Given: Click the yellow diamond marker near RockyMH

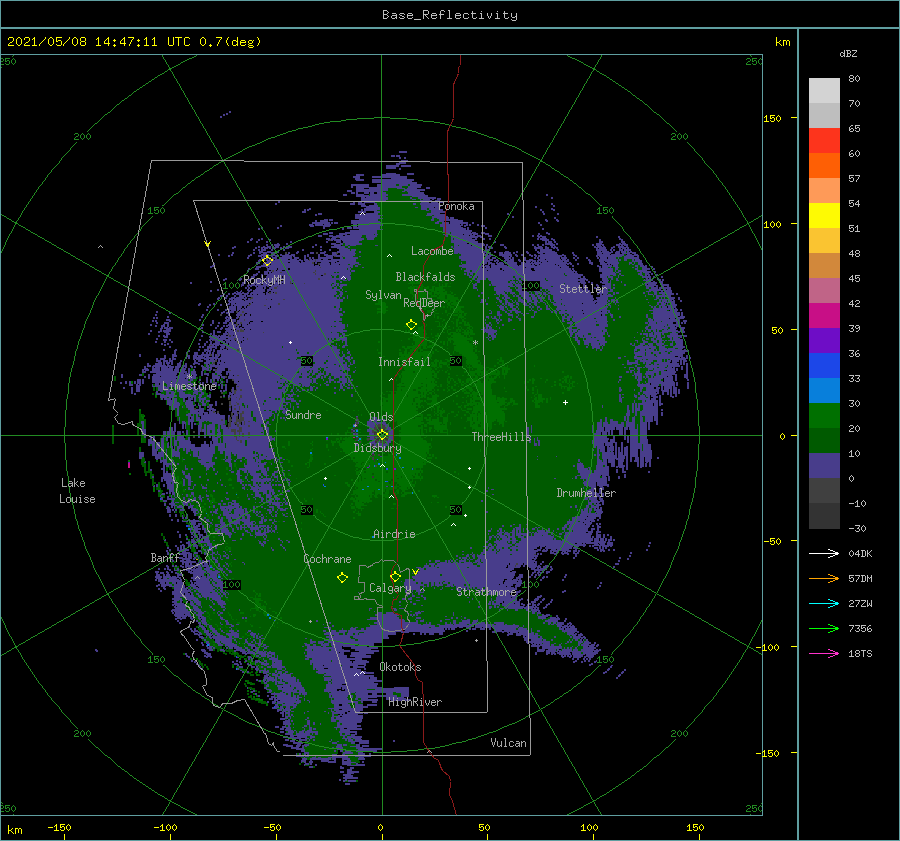Looking at the screenshot, I should (x=267, y=261).
